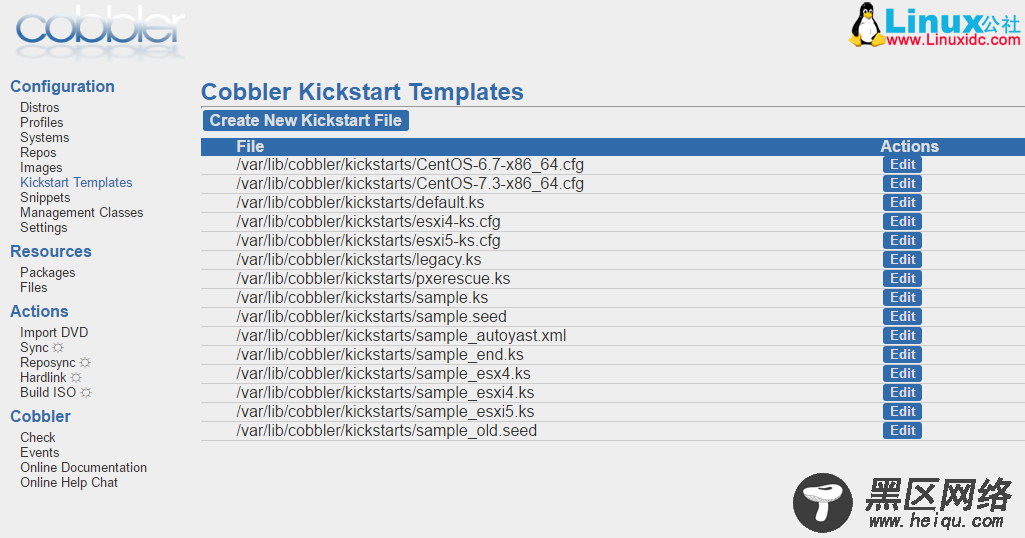Go to Profiles page
Viewport: 1025px width, 538px height.
pyautogui.click(x=41, y=122)
